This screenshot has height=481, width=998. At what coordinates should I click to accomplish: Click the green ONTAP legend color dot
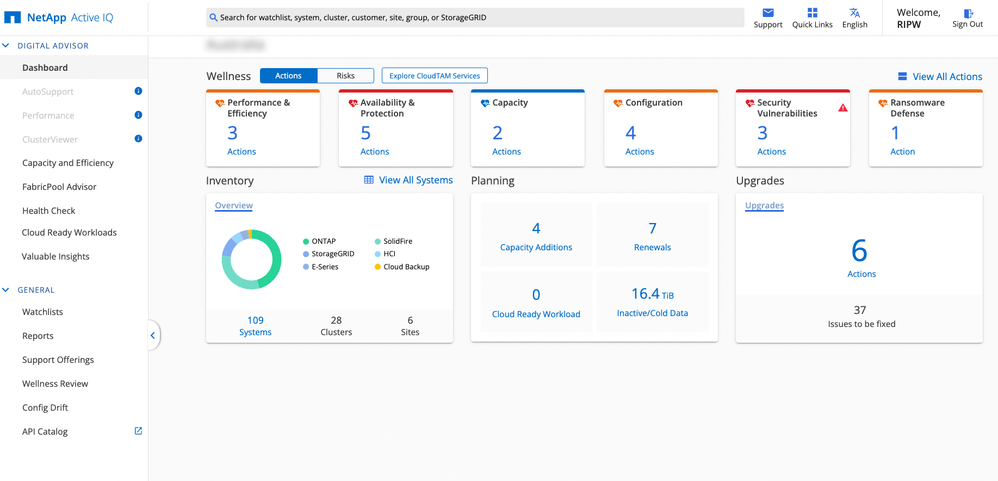click(306, 241)
